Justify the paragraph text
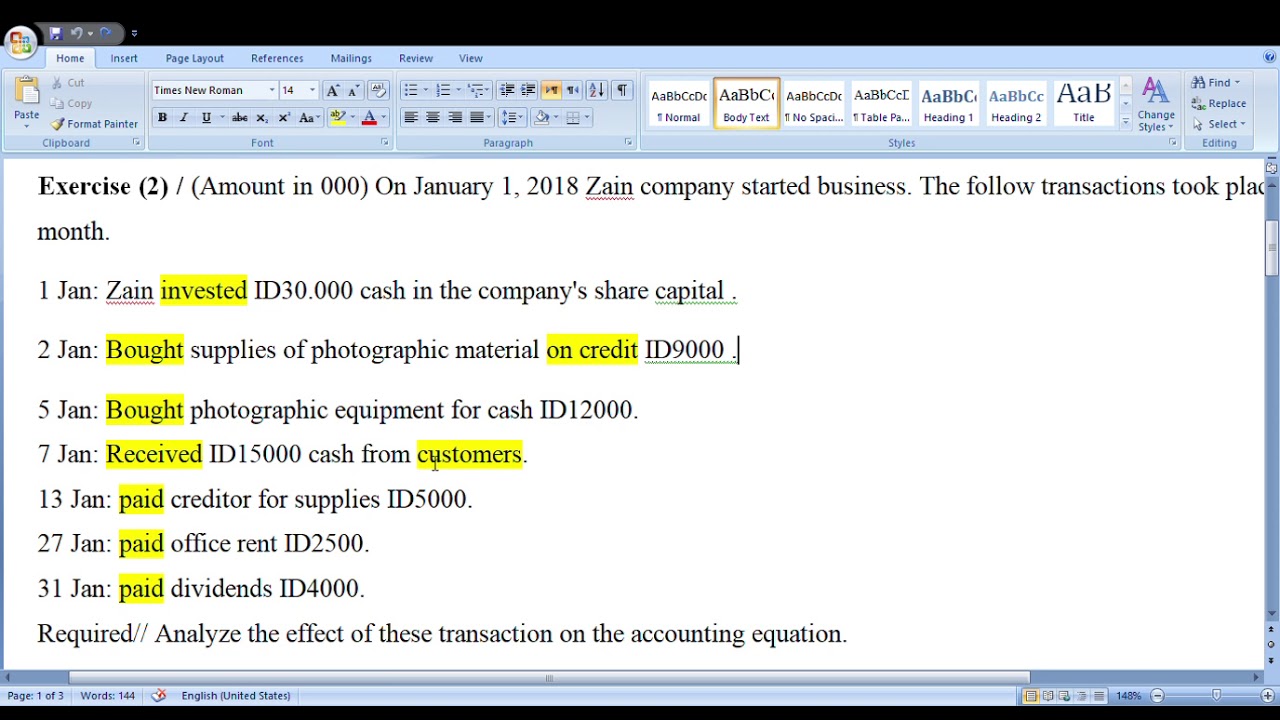The height and width of the screenshot is (720, 1280). pyautogui.click(x=477, y=118)
